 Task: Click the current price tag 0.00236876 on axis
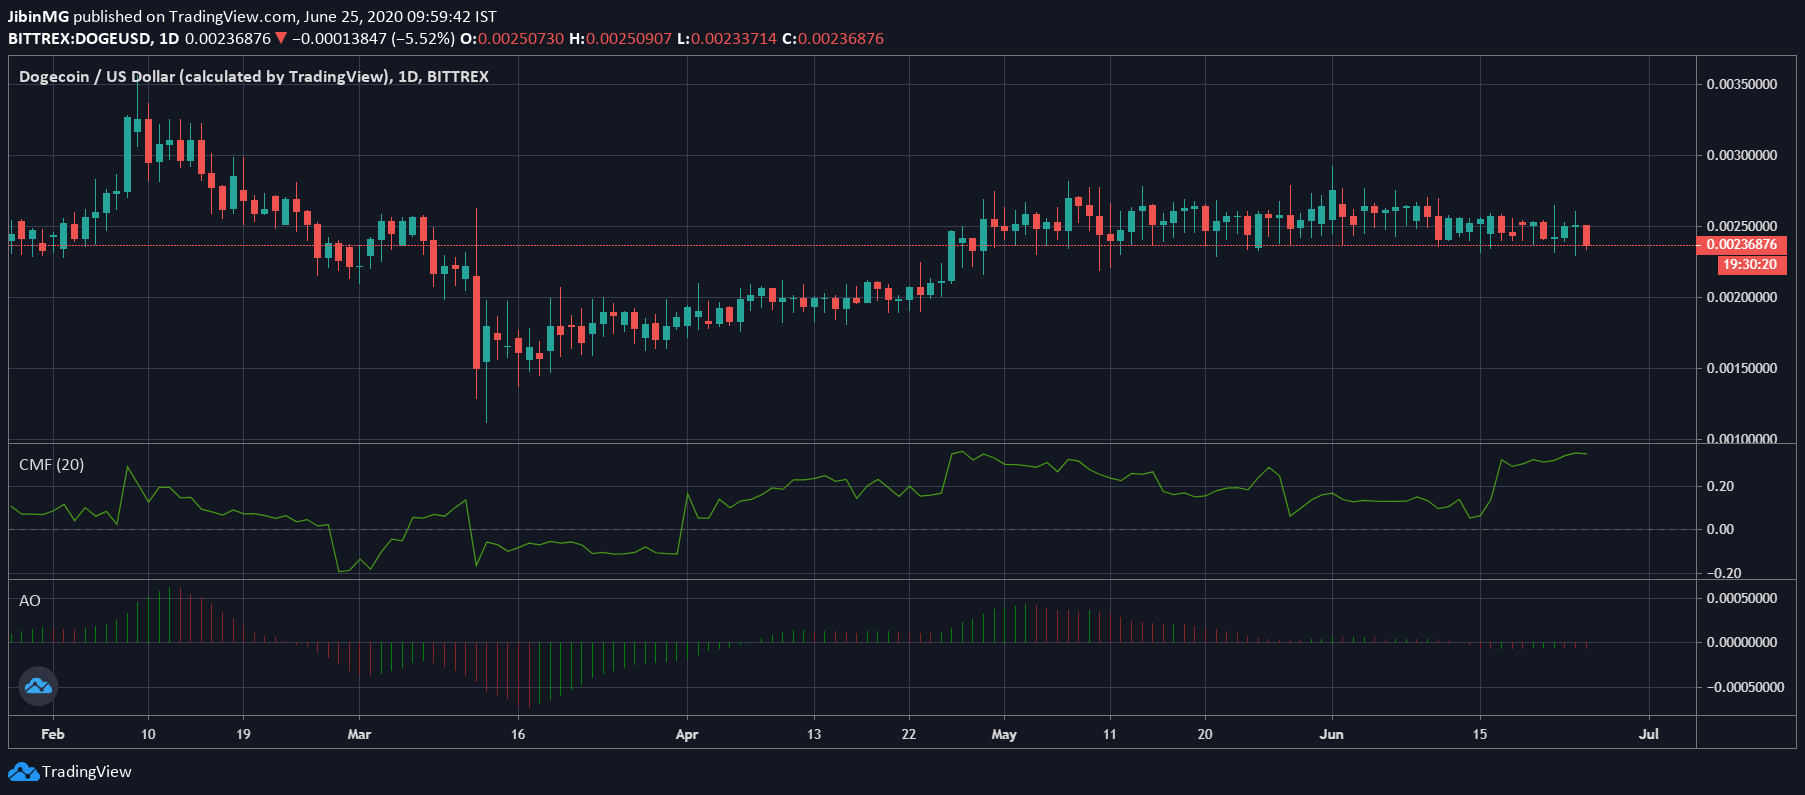[x=1742, y=244]
